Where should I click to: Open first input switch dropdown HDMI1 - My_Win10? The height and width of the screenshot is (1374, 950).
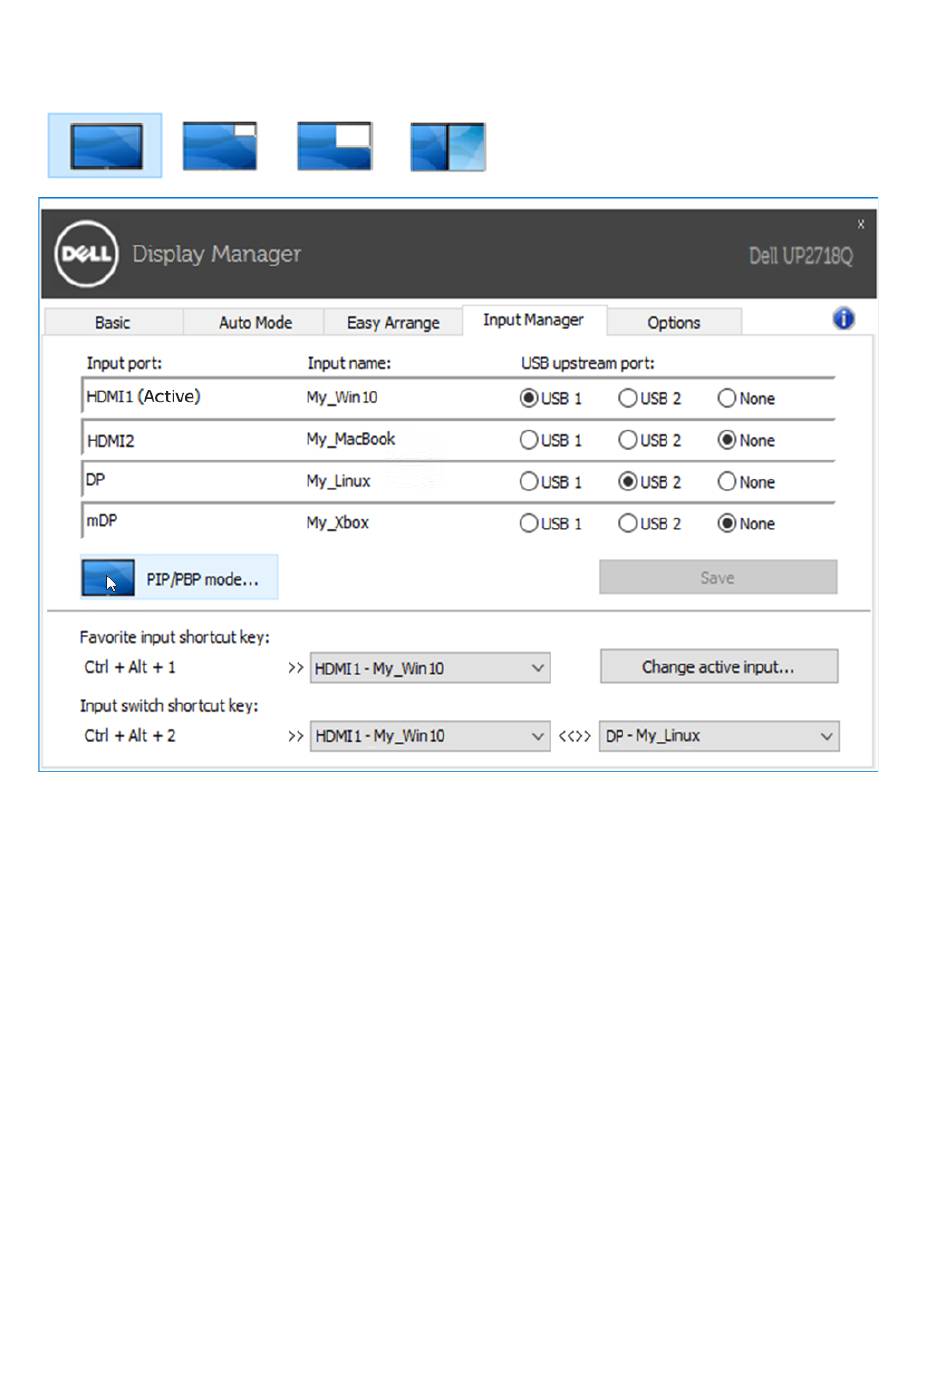coord(430,736)
